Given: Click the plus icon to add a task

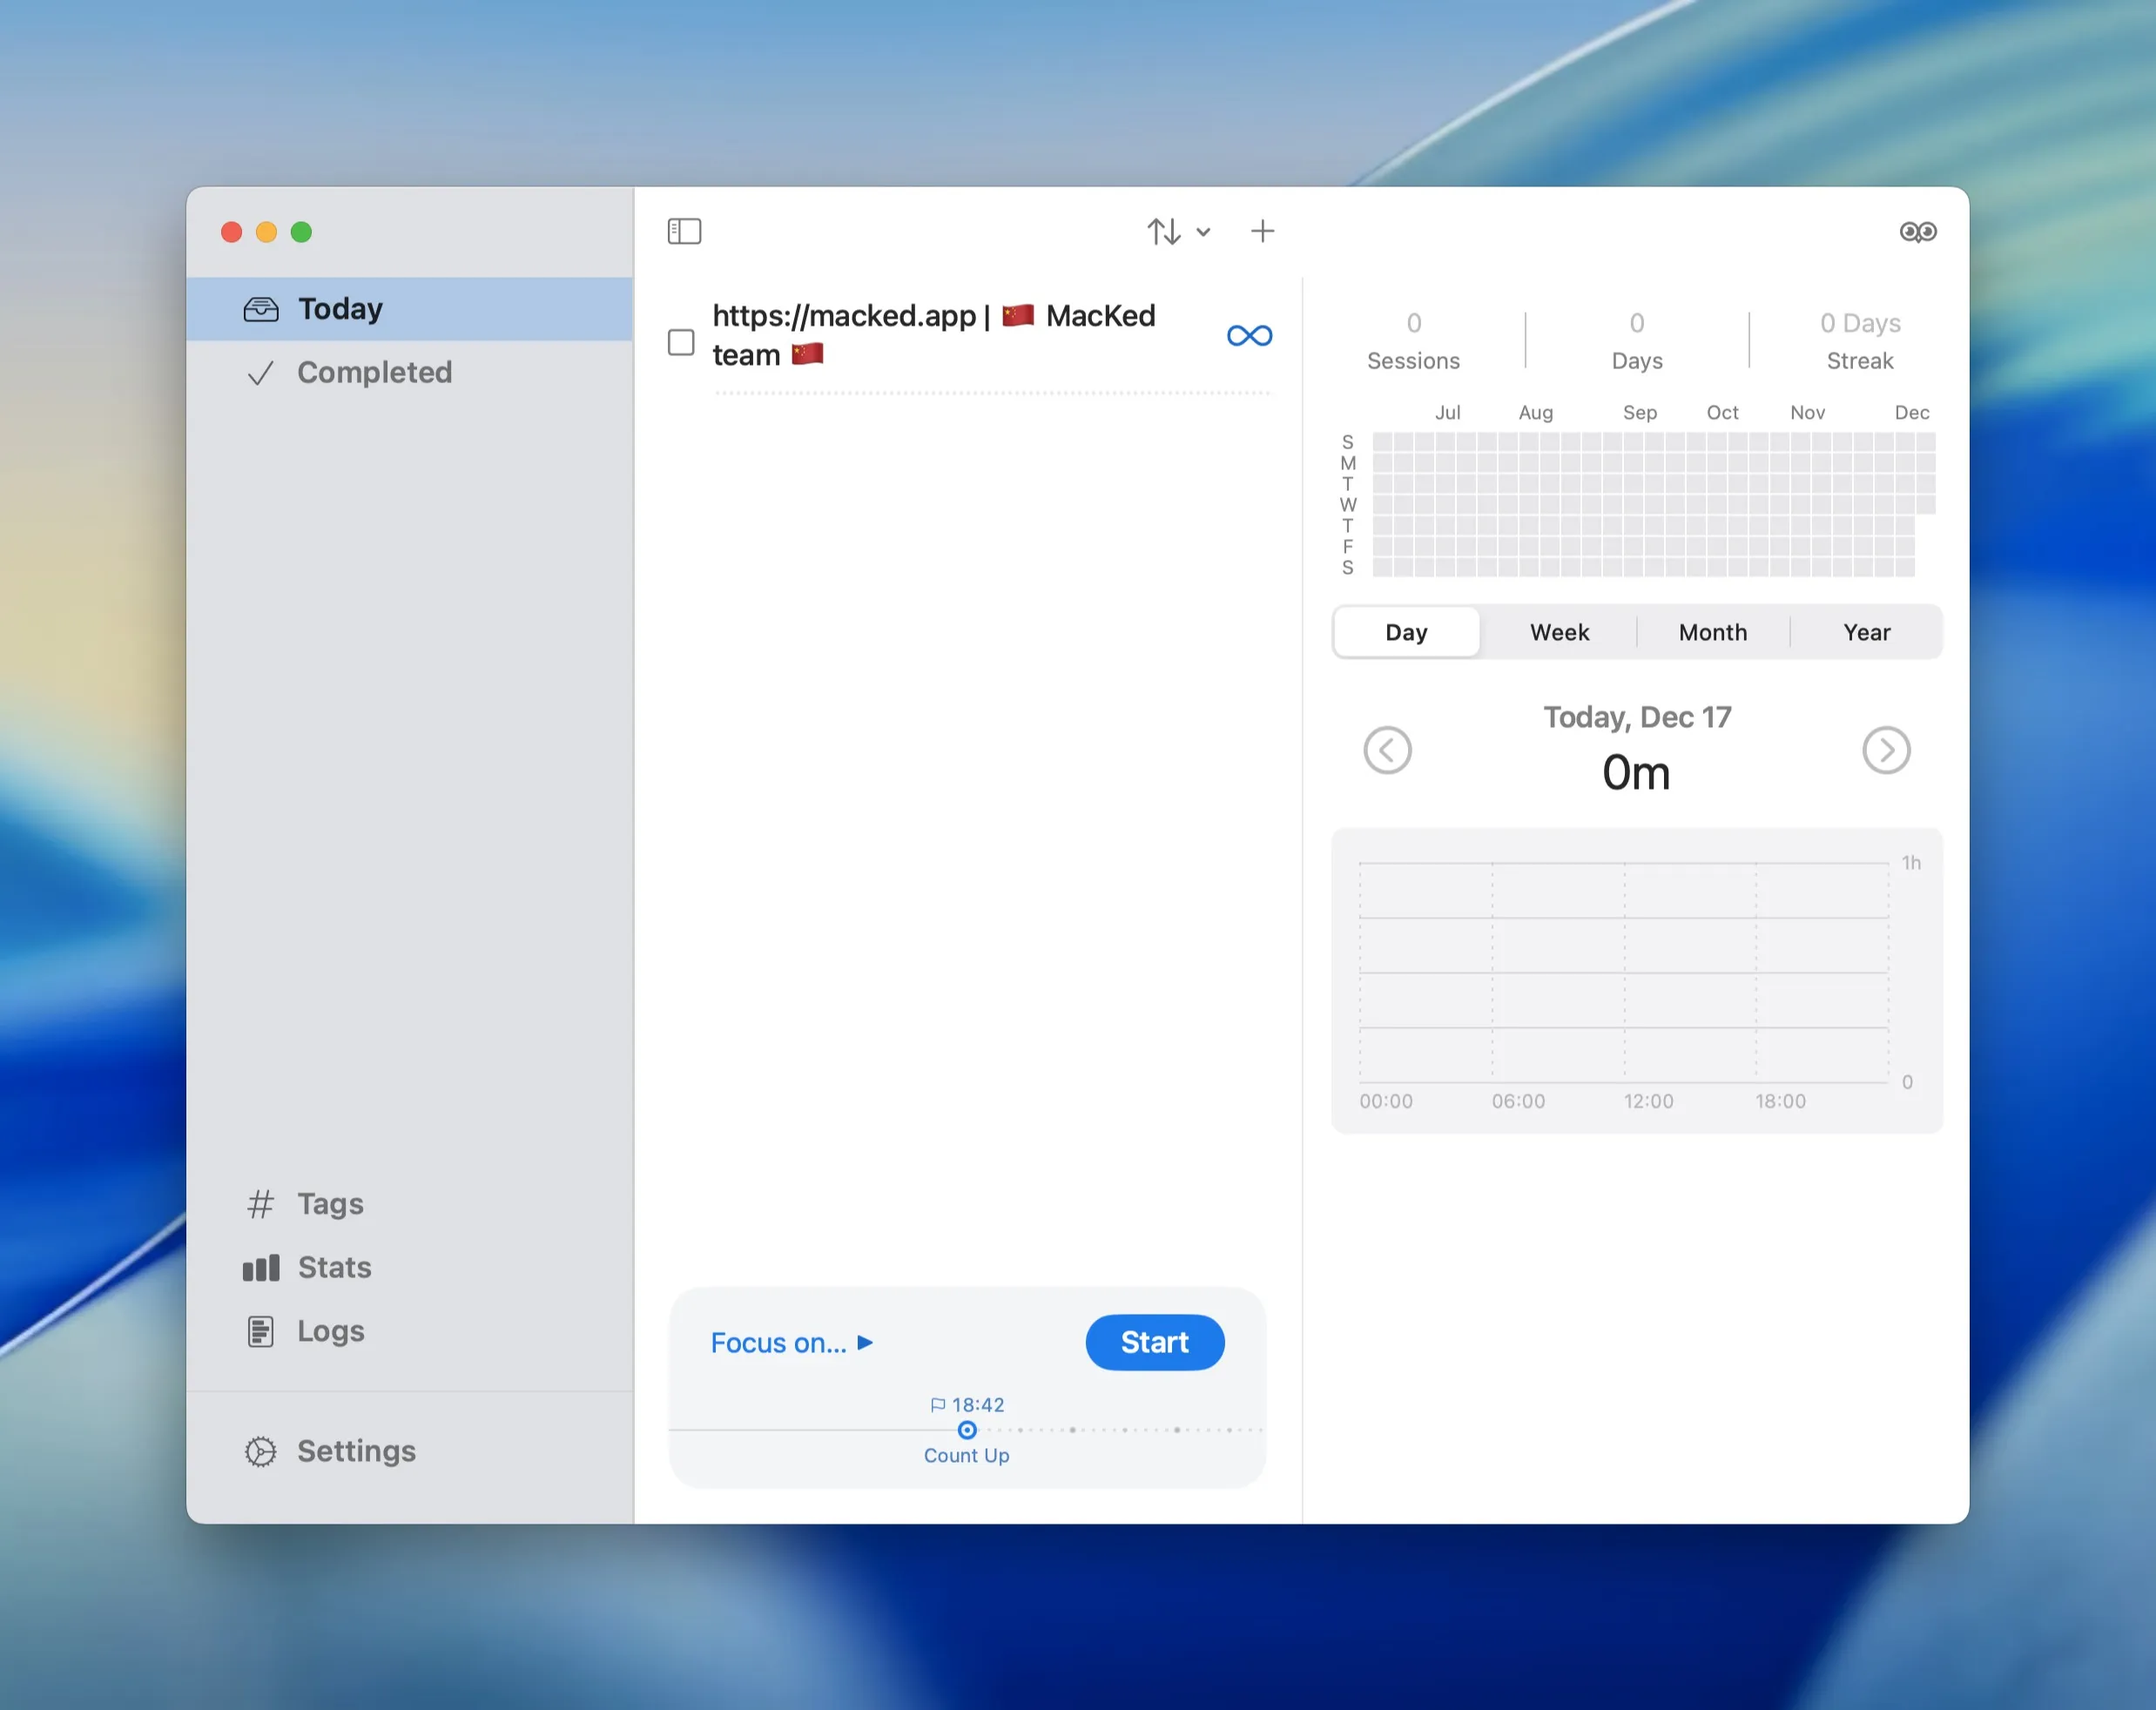Looking at the screenshot, I should [x=1262, y=231].
